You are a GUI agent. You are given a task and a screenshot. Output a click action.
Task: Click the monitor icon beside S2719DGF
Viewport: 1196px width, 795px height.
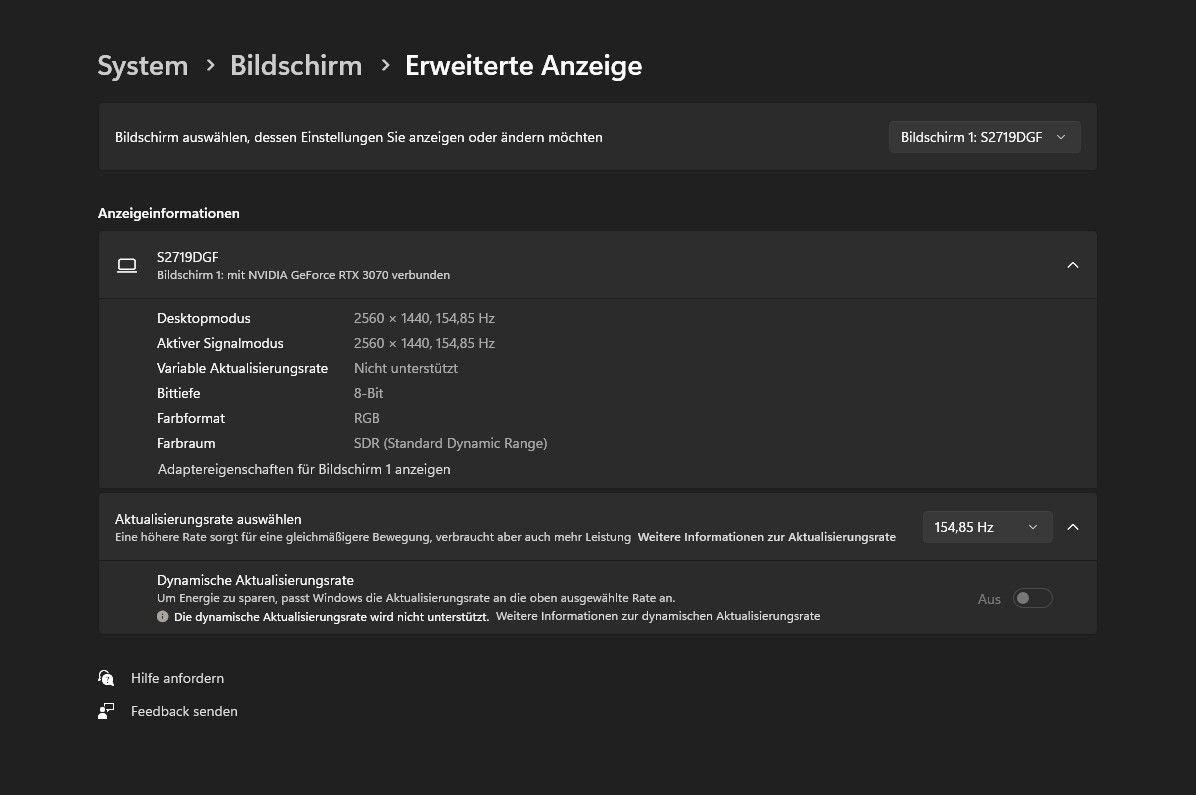(126, 265)
